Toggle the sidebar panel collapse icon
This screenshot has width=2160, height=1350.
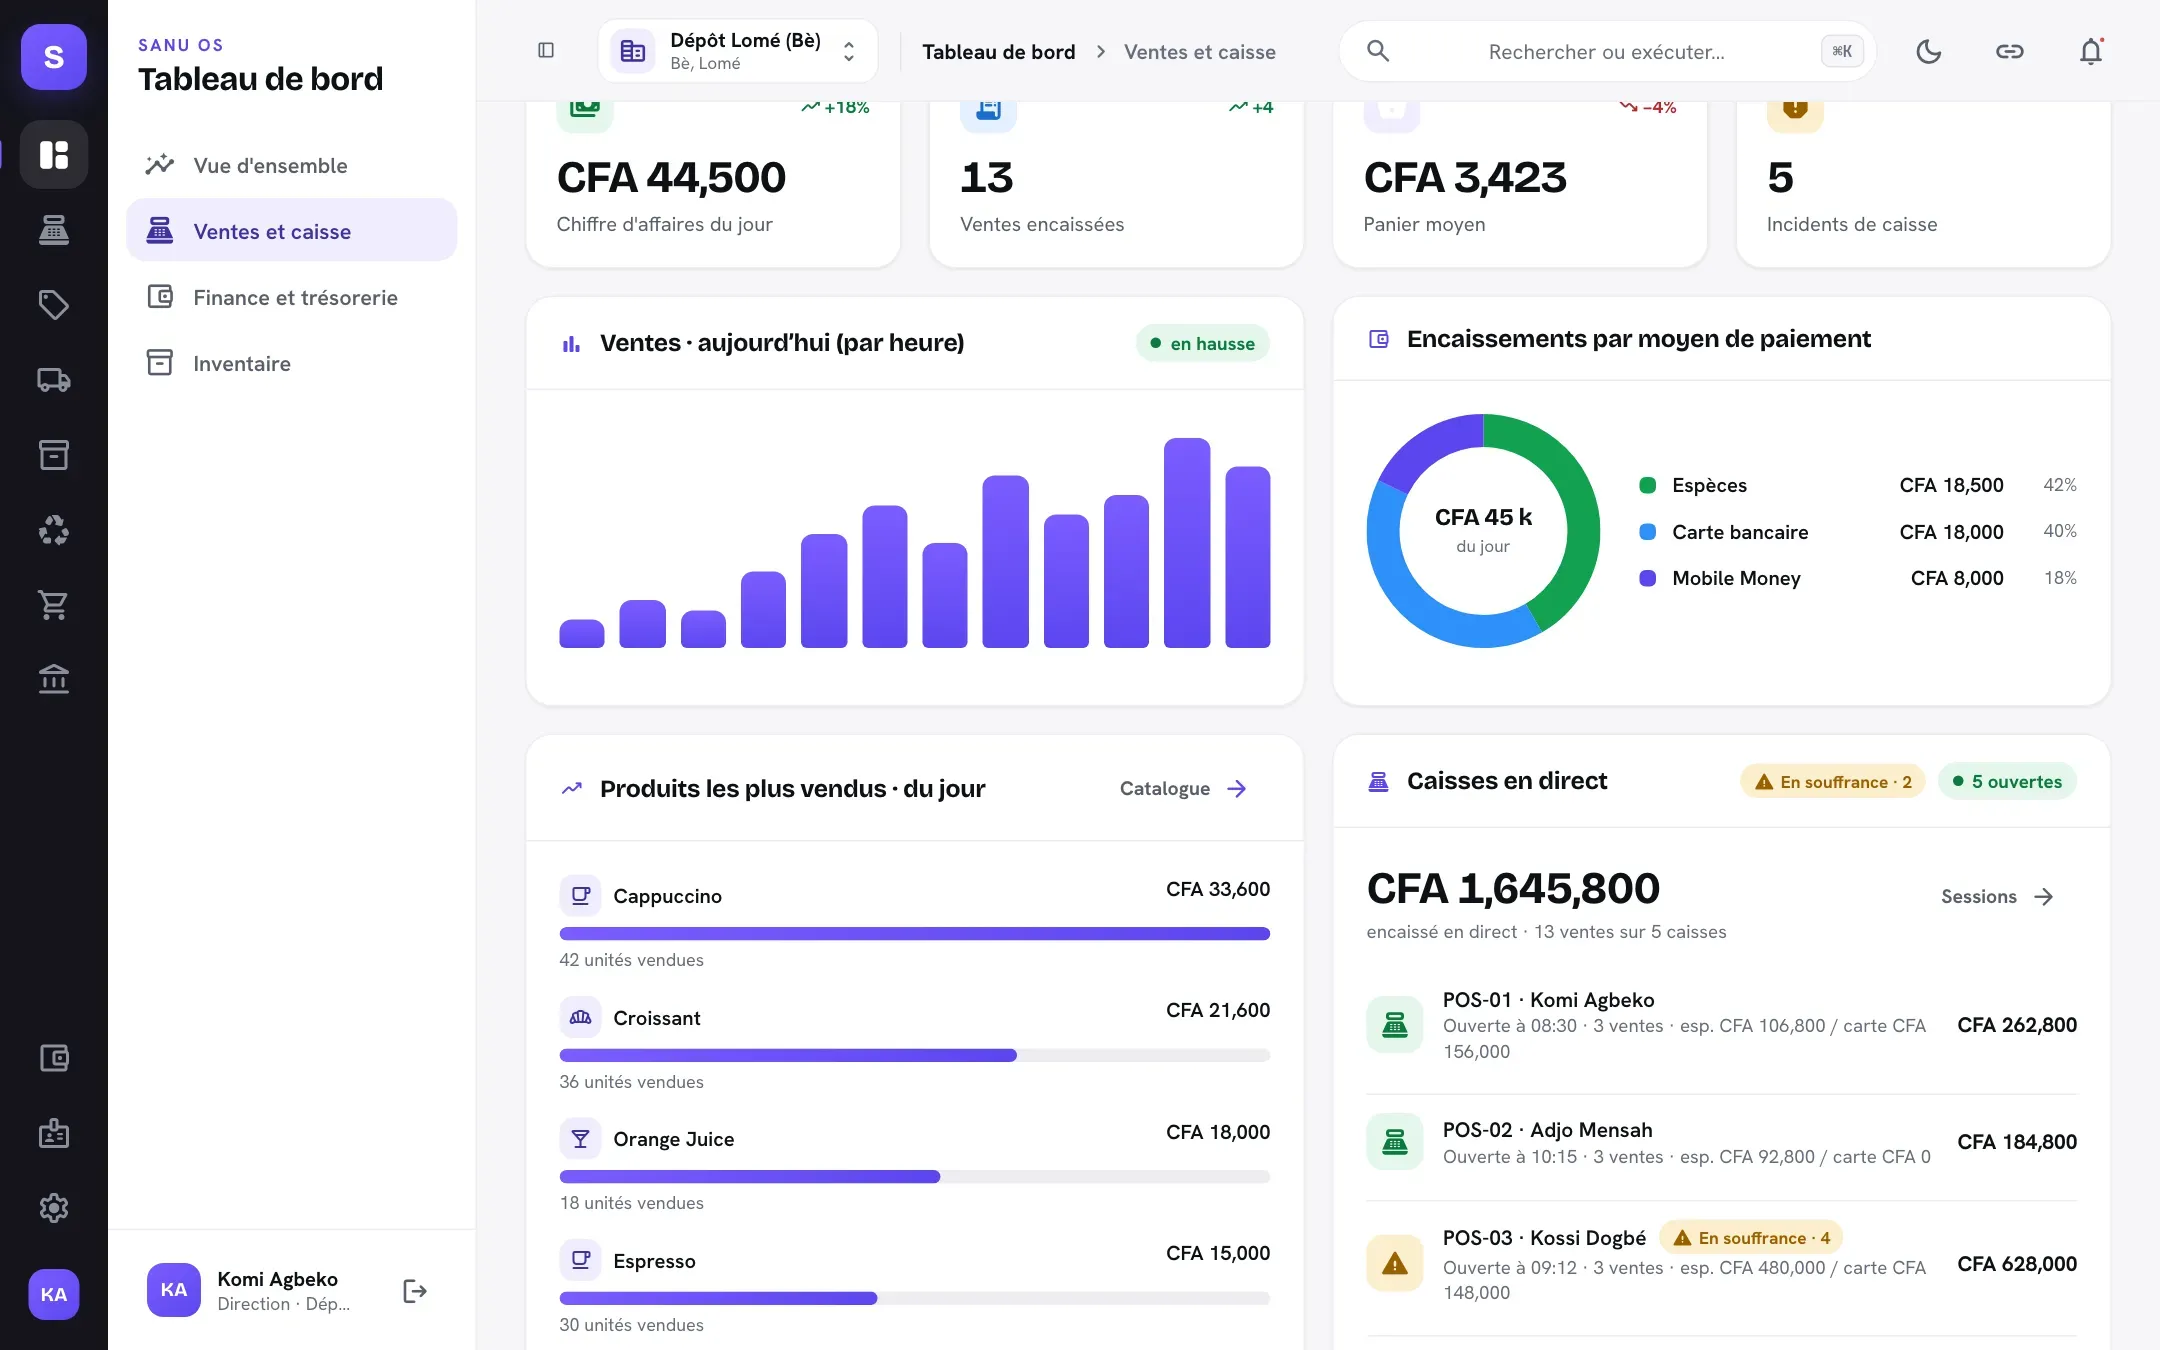click(546, 50)
